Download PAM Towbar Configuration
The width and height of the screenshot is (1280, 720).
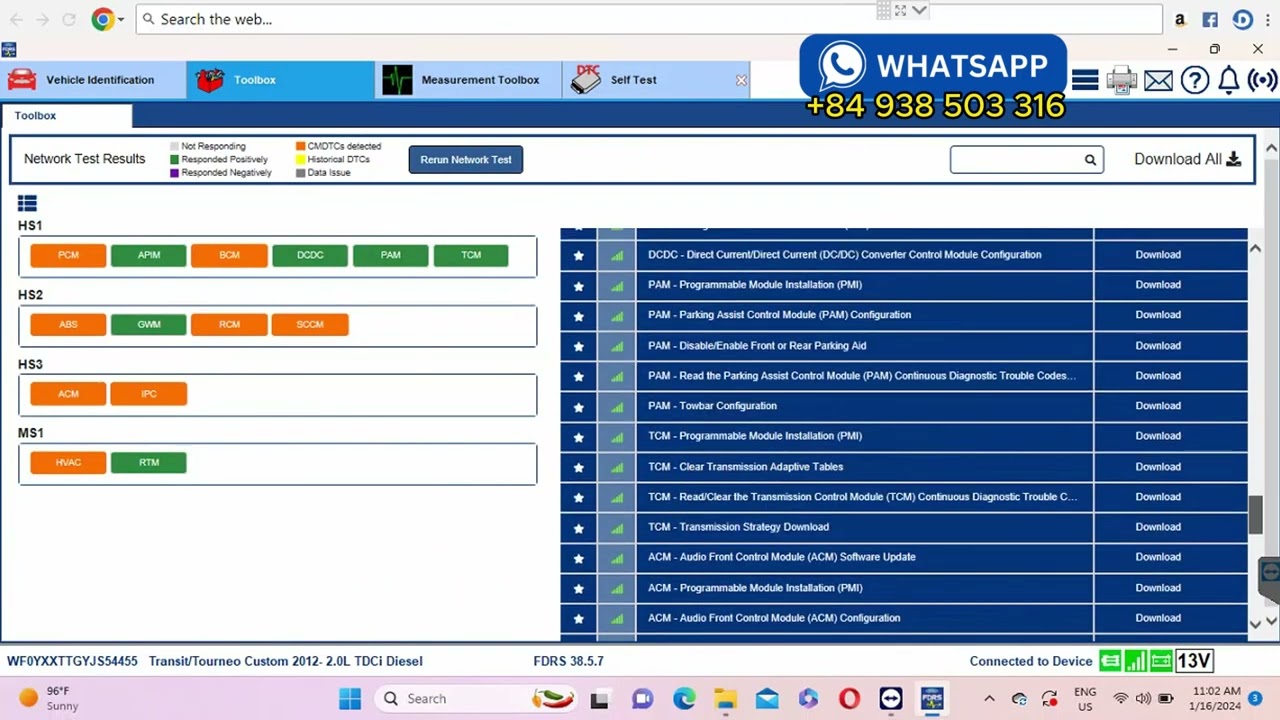pos(1158,406)
